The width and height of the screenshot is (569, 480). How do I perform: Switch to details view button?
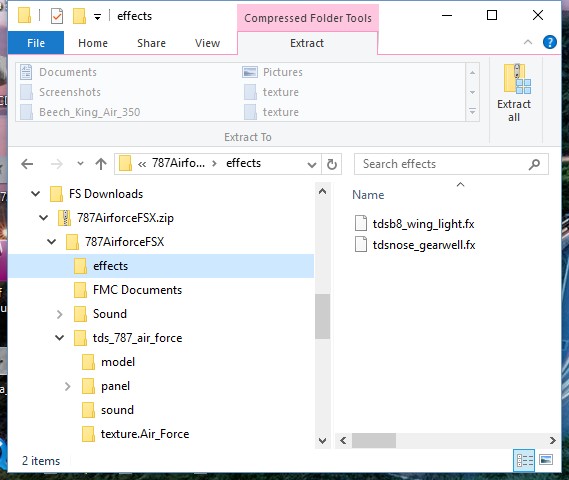pos(525,460)
